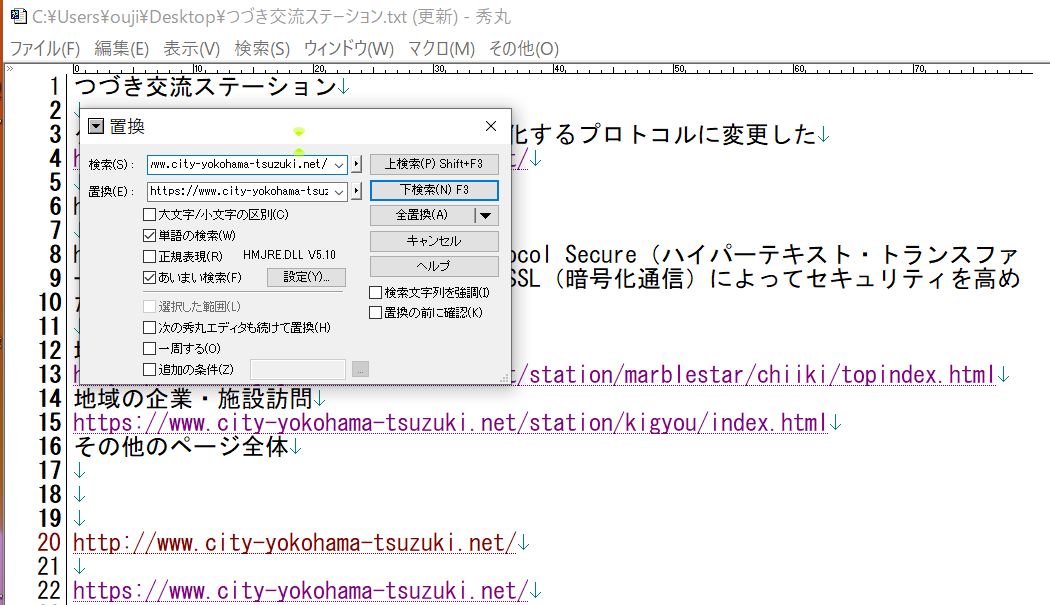Click the kigyou/index.html URL on line 15
Image resolution: width=1050 pixels, height=605 pixels.
tap(451, 423)
